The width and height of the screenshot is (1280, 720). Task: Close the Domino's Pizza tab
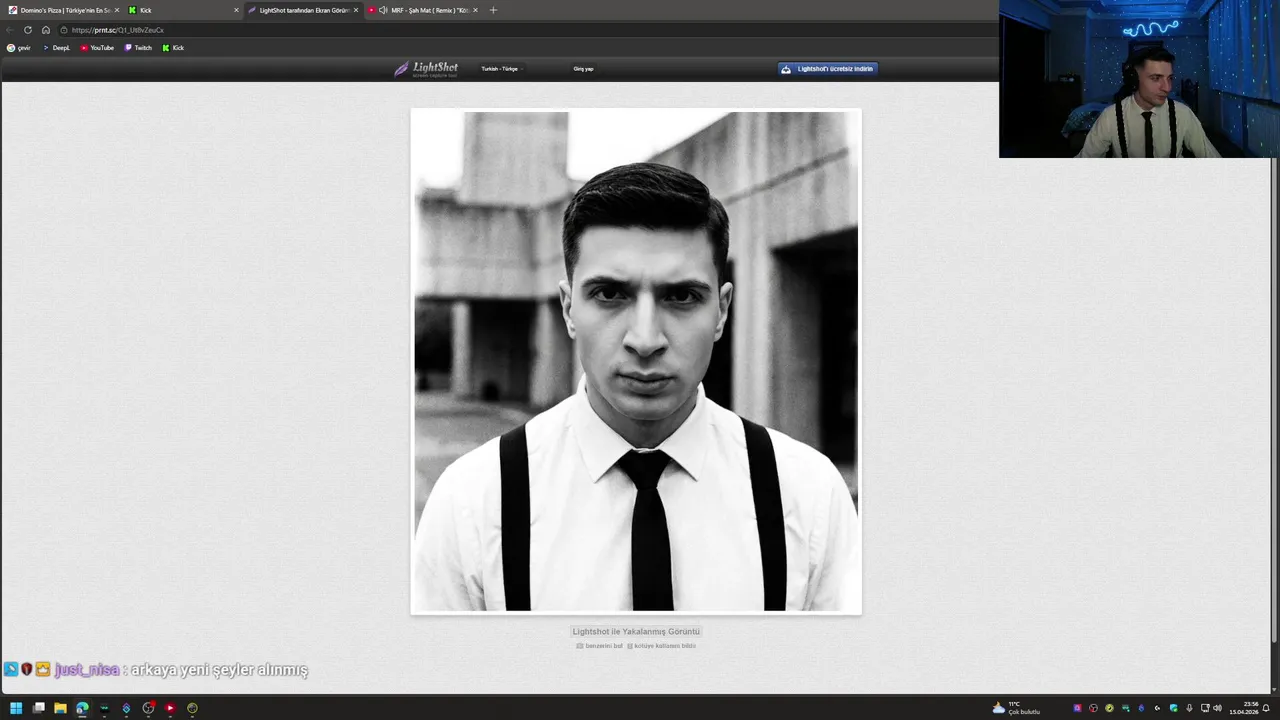click(x=117, y=10)
